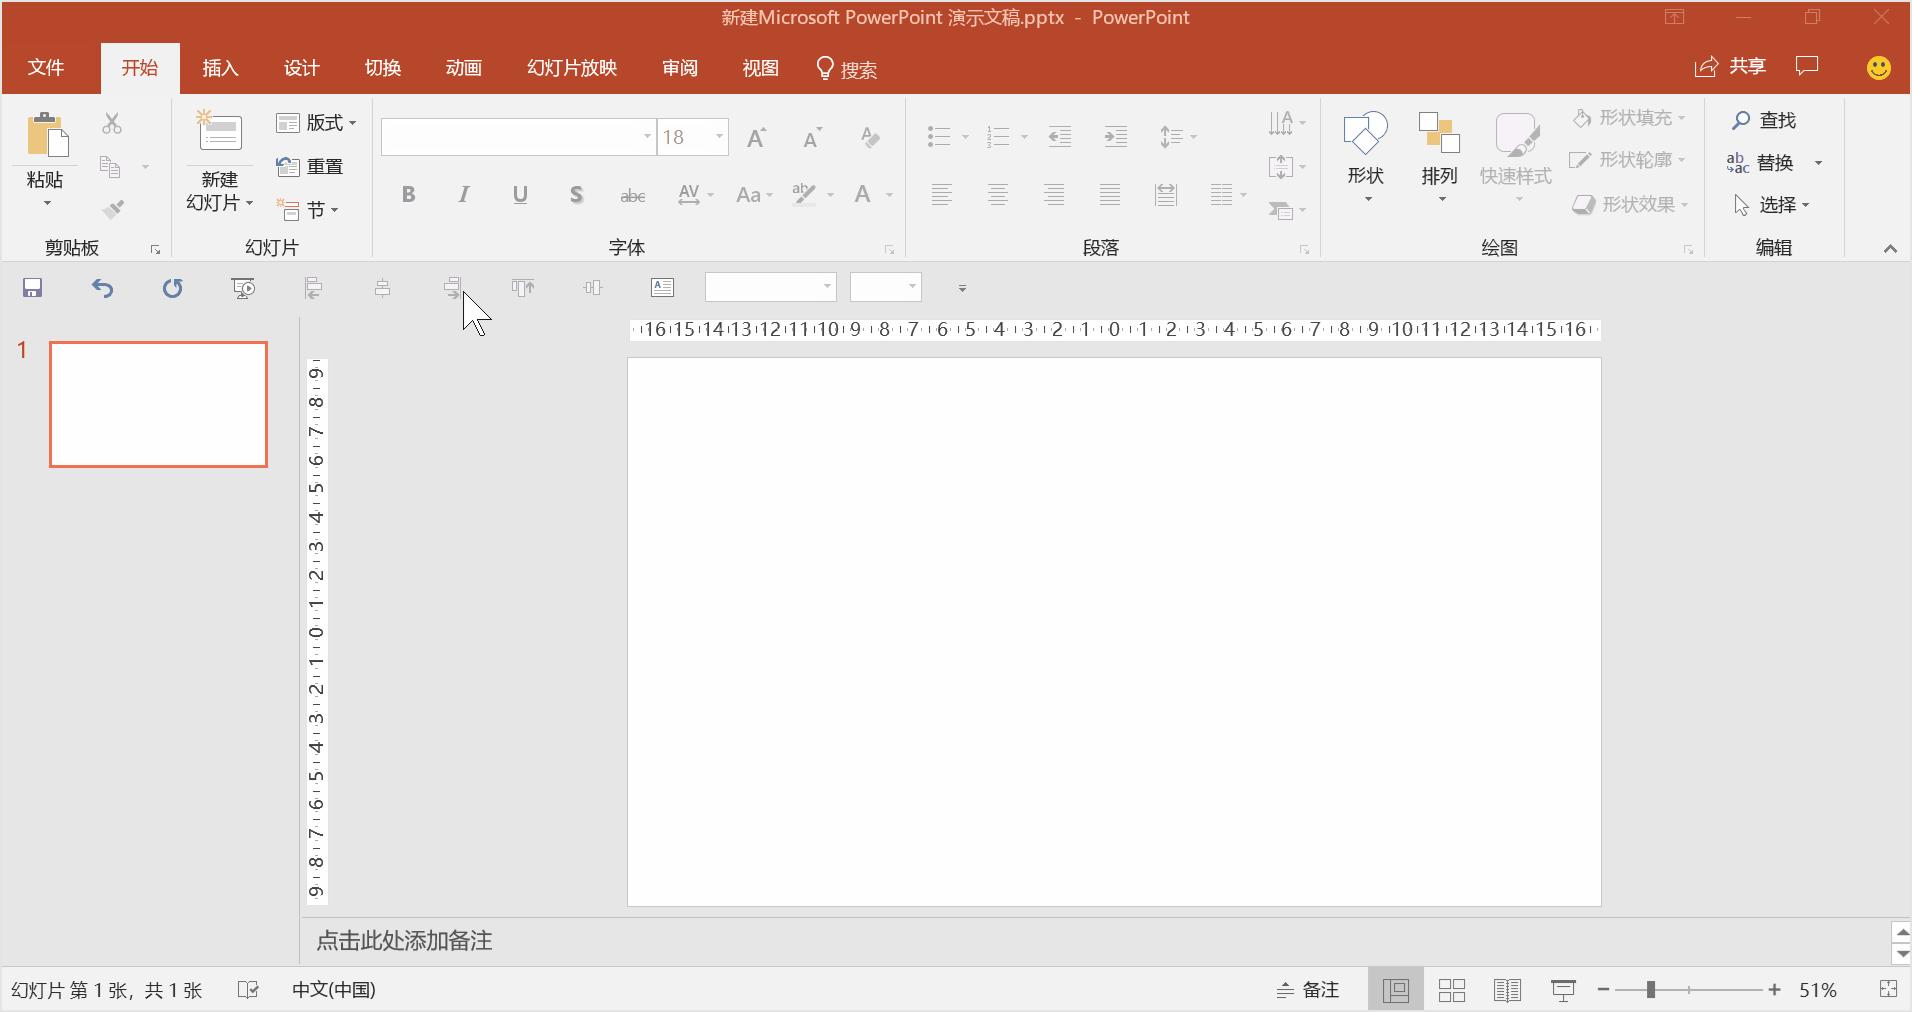Switch to slide sorter view icon
The image size is (1912, 1012).
(1450, 989)
